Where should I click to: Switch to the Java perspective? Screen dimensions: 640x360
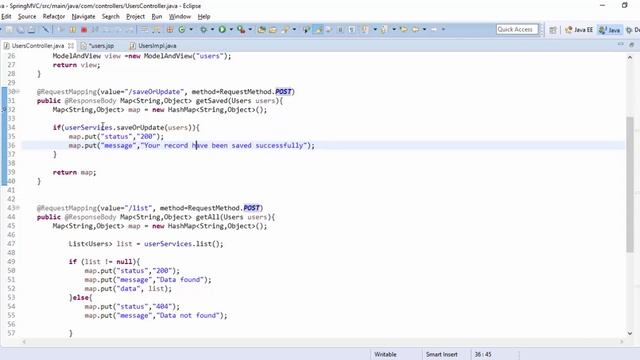point(610,30)
